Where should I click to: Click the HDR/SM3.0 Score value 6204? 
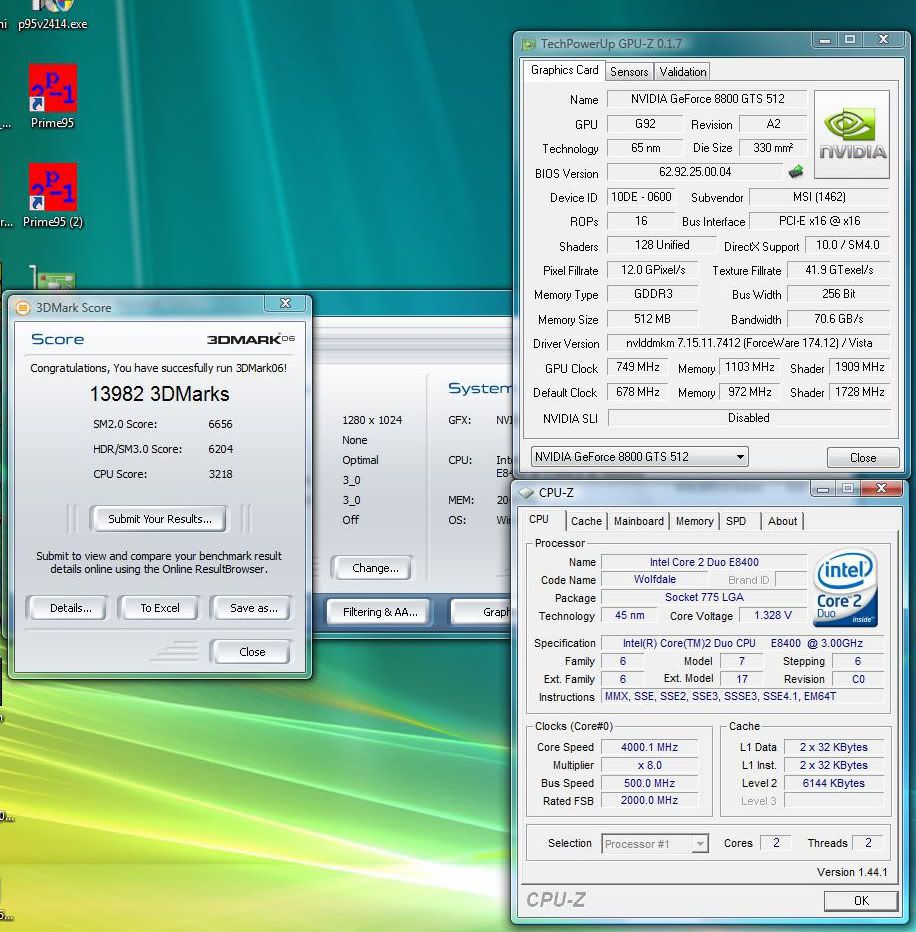[220, 449]
